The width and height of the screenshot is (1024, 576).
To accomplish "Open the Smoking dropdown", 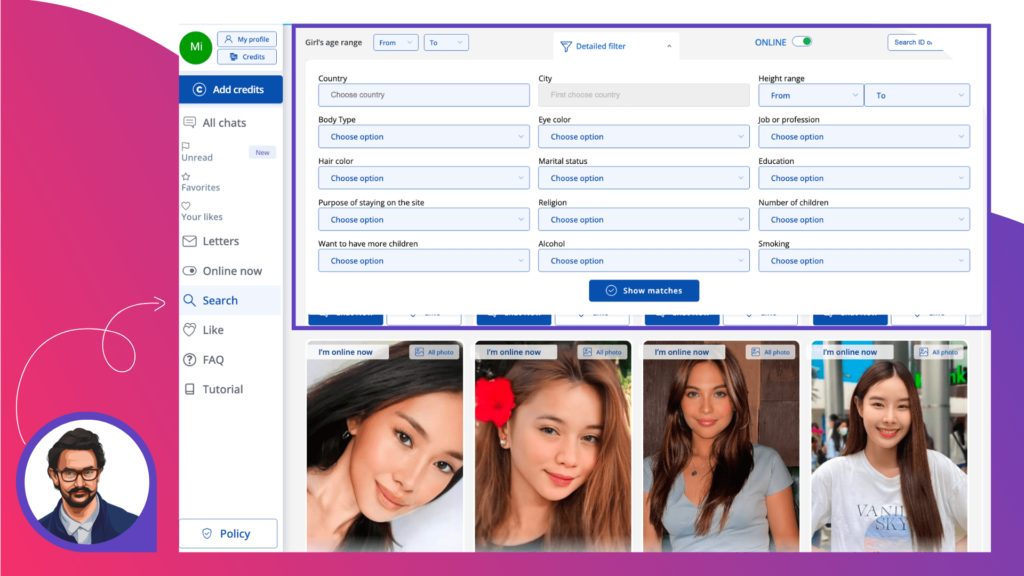I will (x=864, y=261).
